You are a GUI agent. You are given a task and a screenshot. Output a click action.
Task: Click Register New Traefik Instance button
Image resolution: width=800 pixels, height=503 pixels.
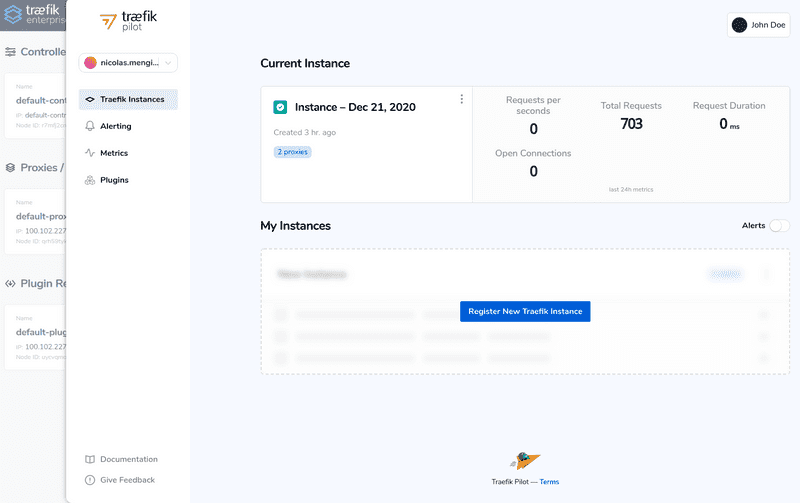(525, 311)
